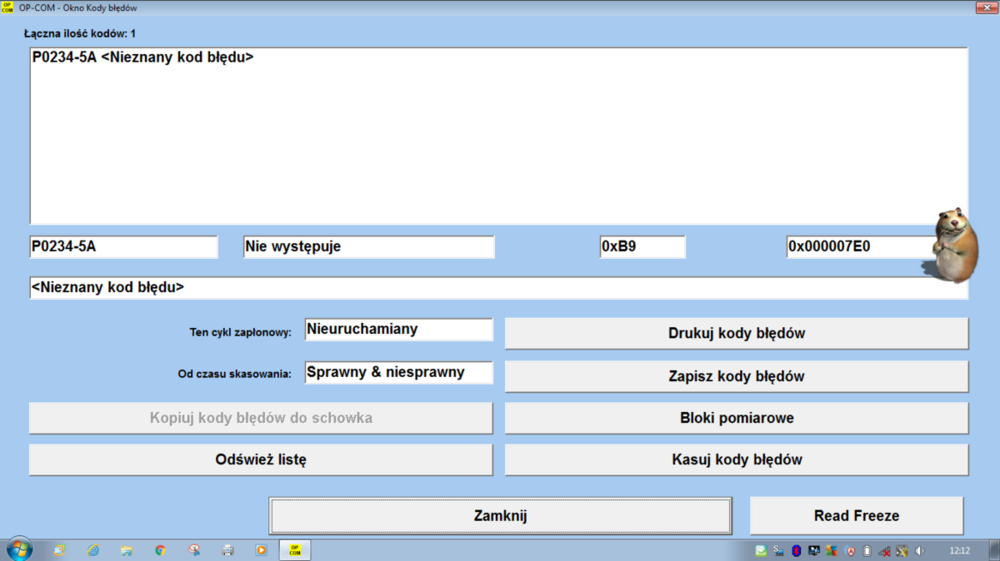Click the green tray icon at far left
1000x561 pixels.
(761, 551)
